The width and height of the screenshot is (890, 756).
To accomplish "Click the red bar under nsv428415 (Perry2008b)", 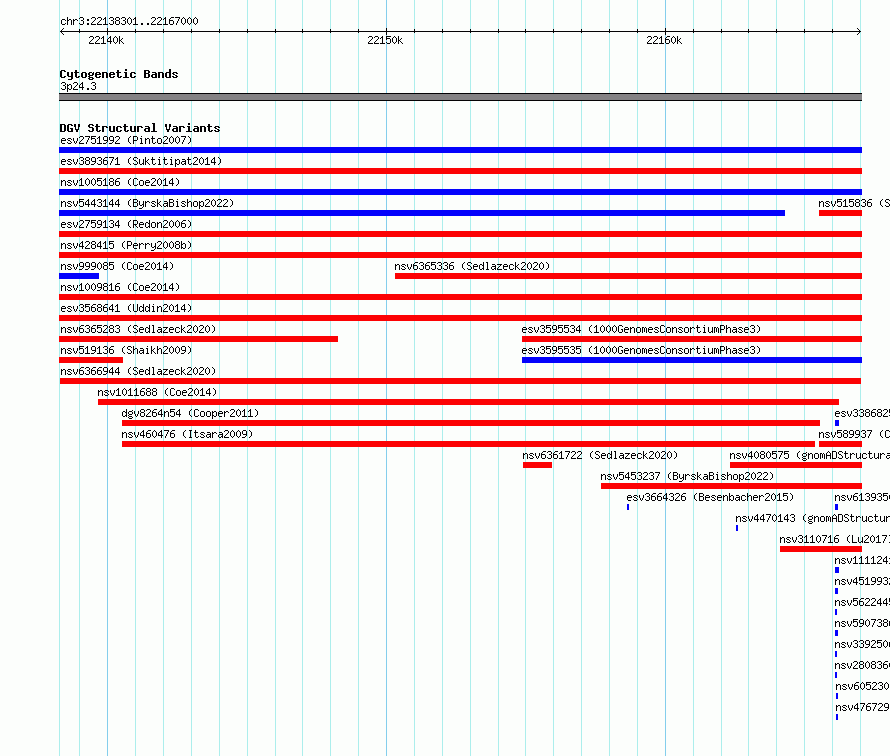I will pyautogui.click(x=460, y=255).
